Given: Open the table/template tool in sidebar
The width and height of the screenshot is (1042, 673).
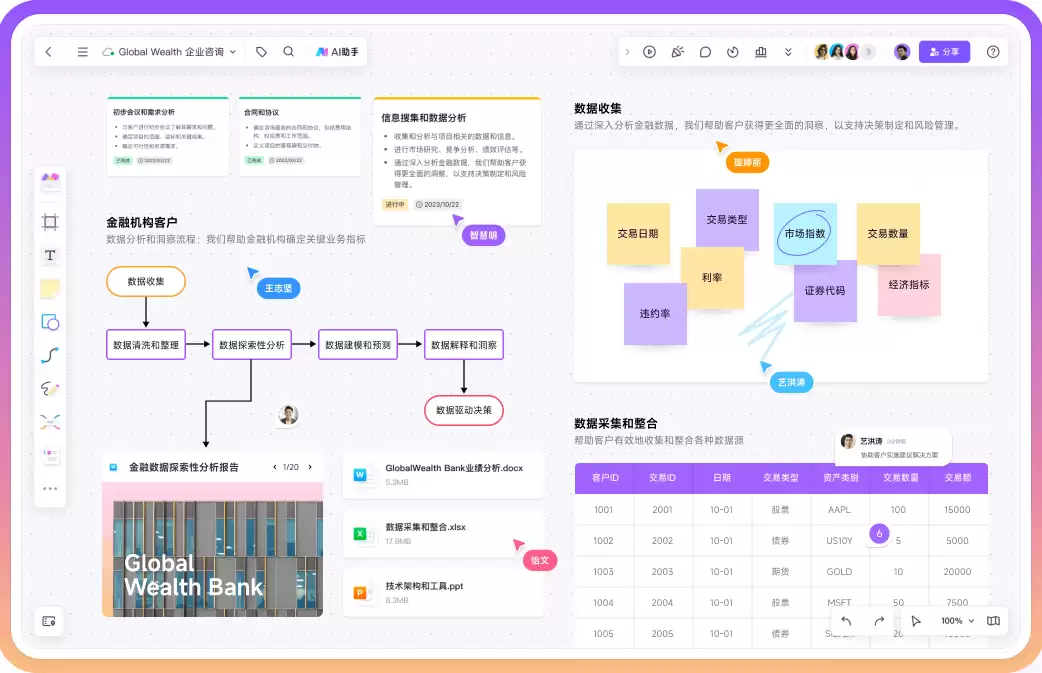Looking at the screenshot, I should [x=50, y=455].
